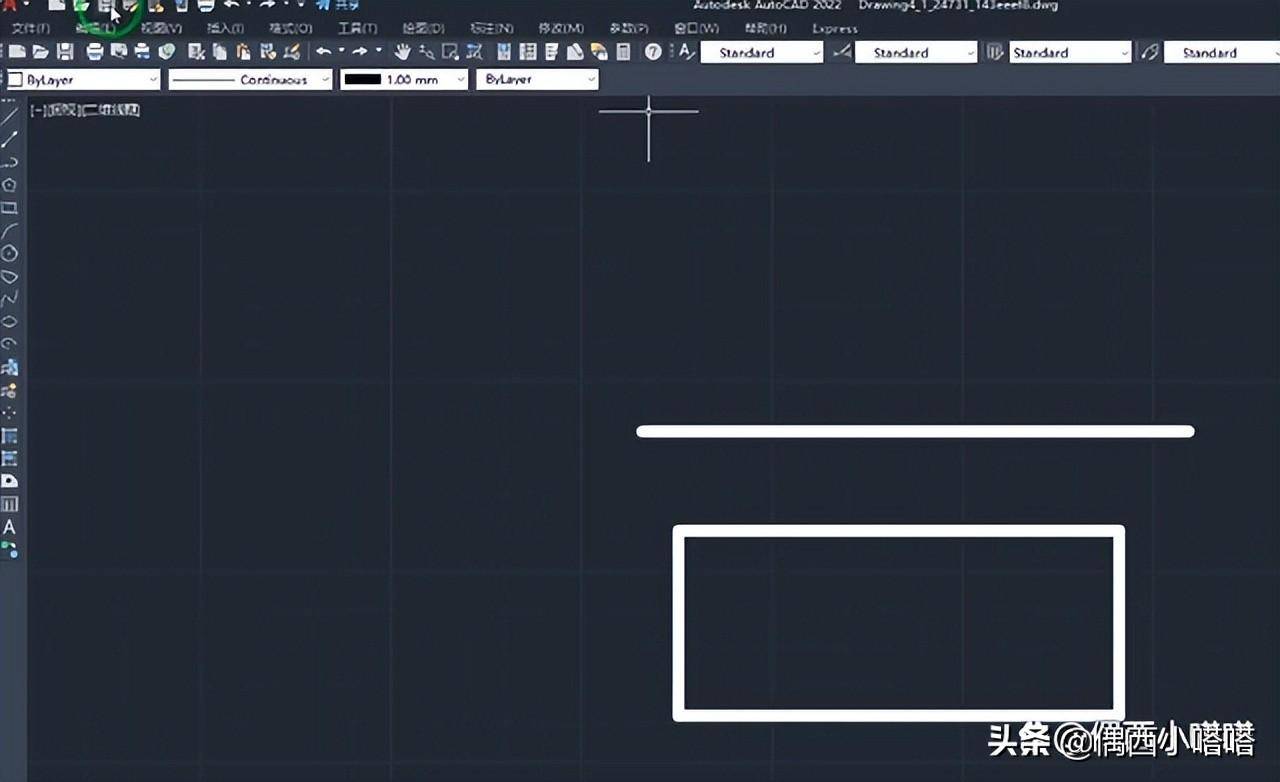Open the Tool Palettes icon
Screen dimensions: 1280x782
(x=551, y=52)
